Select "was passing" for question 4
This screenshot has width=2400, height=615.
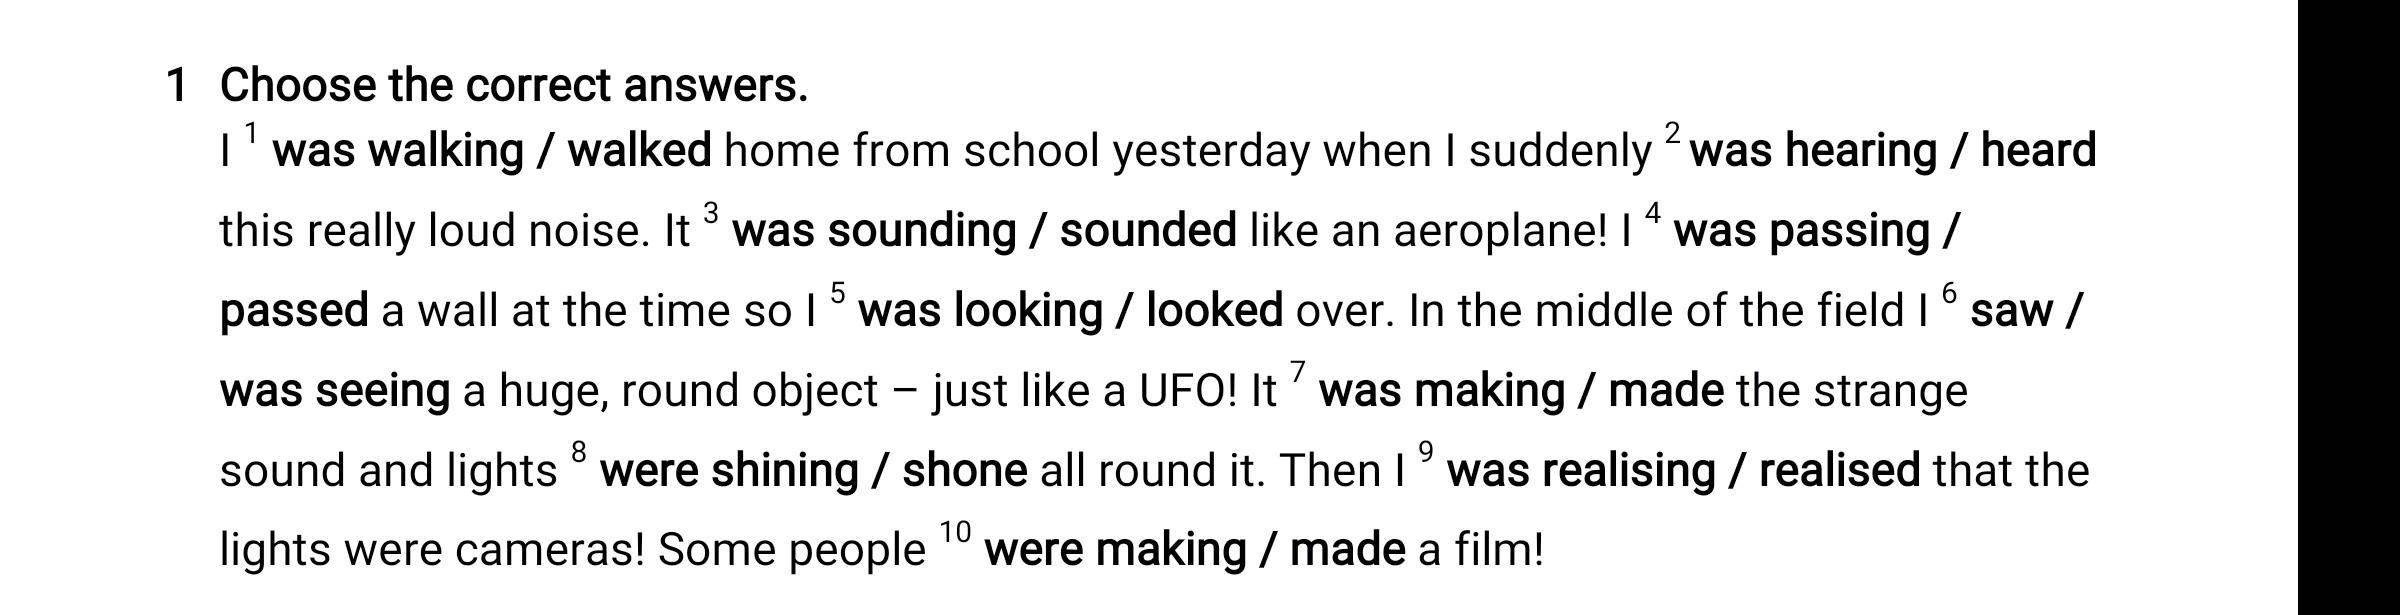coord(1802,232)
